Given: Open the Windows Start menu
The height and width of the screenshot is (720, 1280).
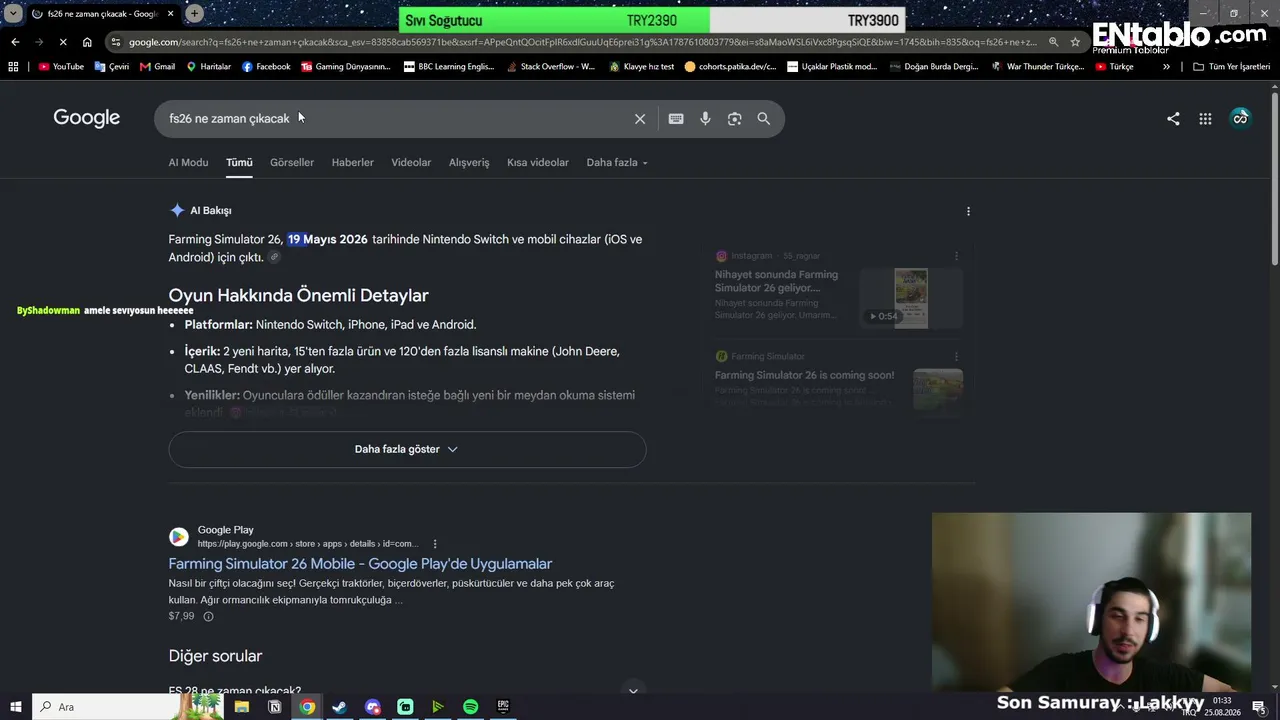Looking at the screenshot, I should (x=16, y=707).
